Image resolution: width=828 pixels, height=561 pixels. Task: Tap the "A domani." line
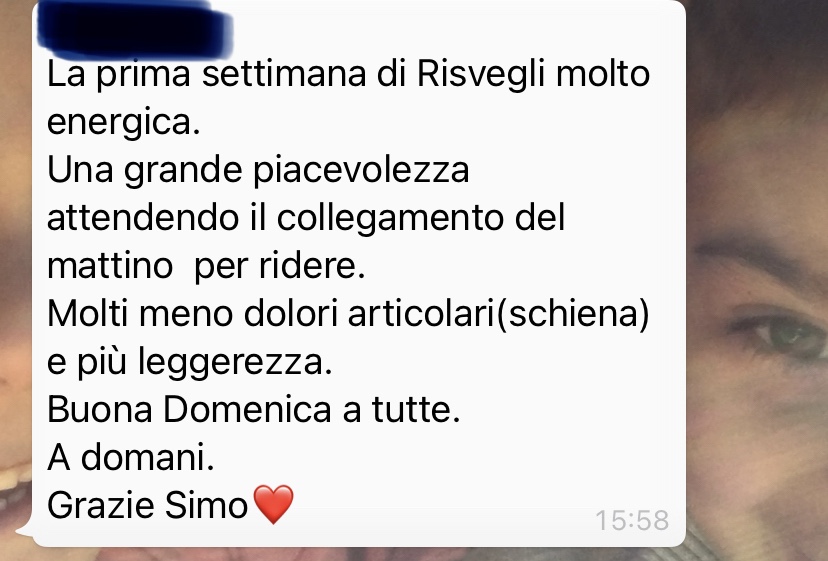[x=130, y=457]
